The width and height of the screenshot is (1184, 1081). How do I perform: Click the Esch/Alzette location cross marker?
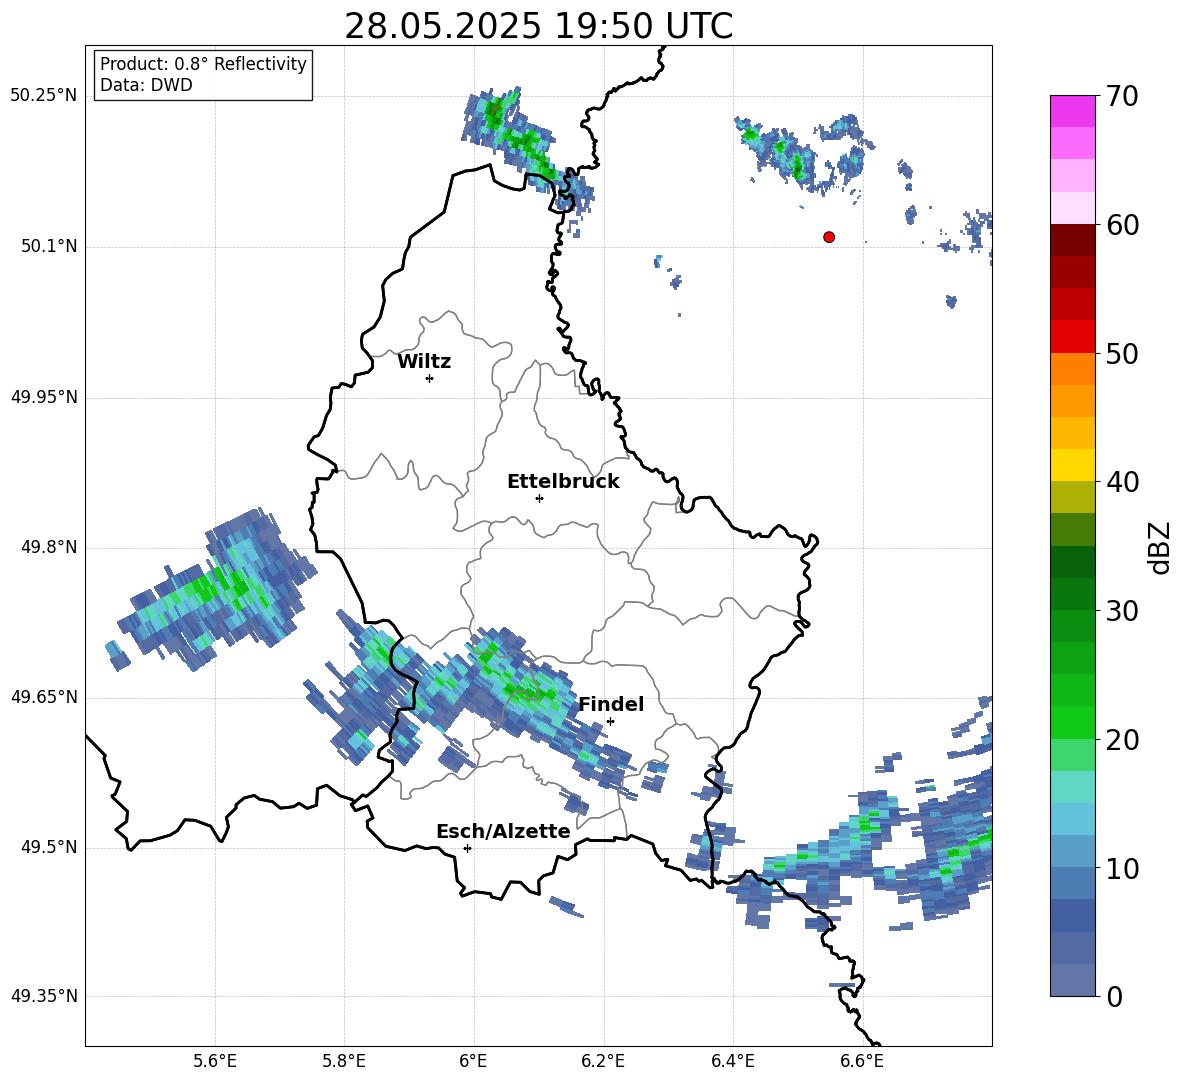pyautogui.click(x=467, y=848)
